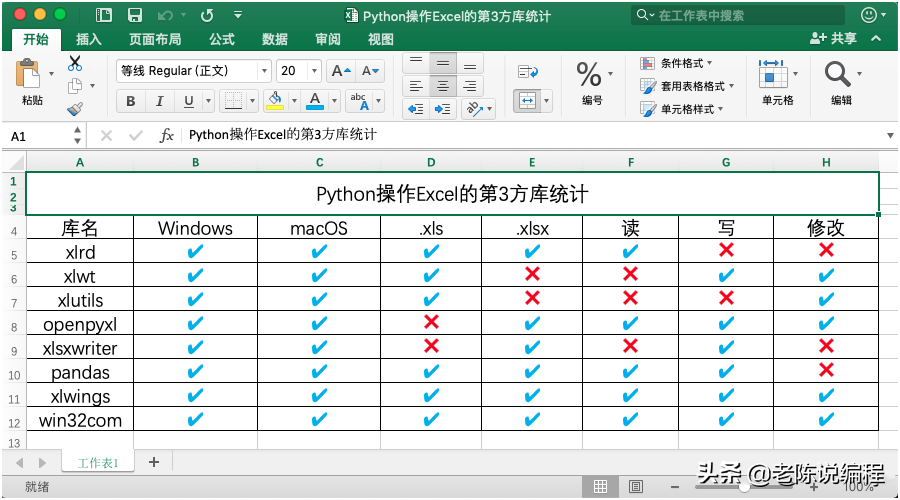Toggle align text left

(416, 87)
